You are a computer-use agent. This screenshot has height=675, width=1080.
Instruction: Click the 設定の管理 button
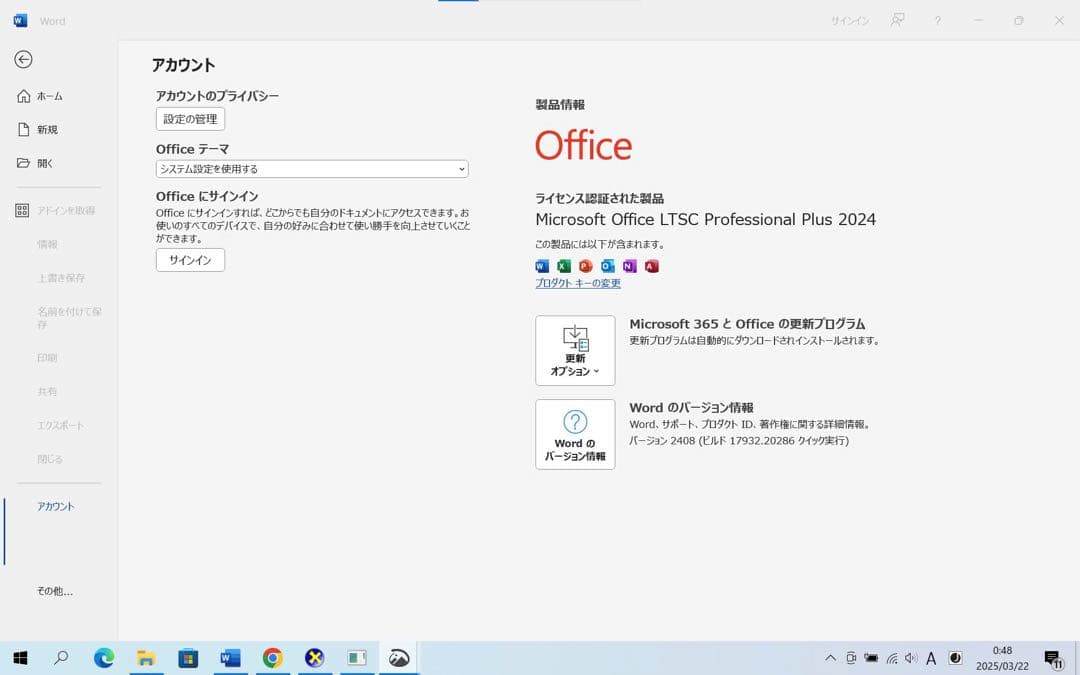[190, 118]
